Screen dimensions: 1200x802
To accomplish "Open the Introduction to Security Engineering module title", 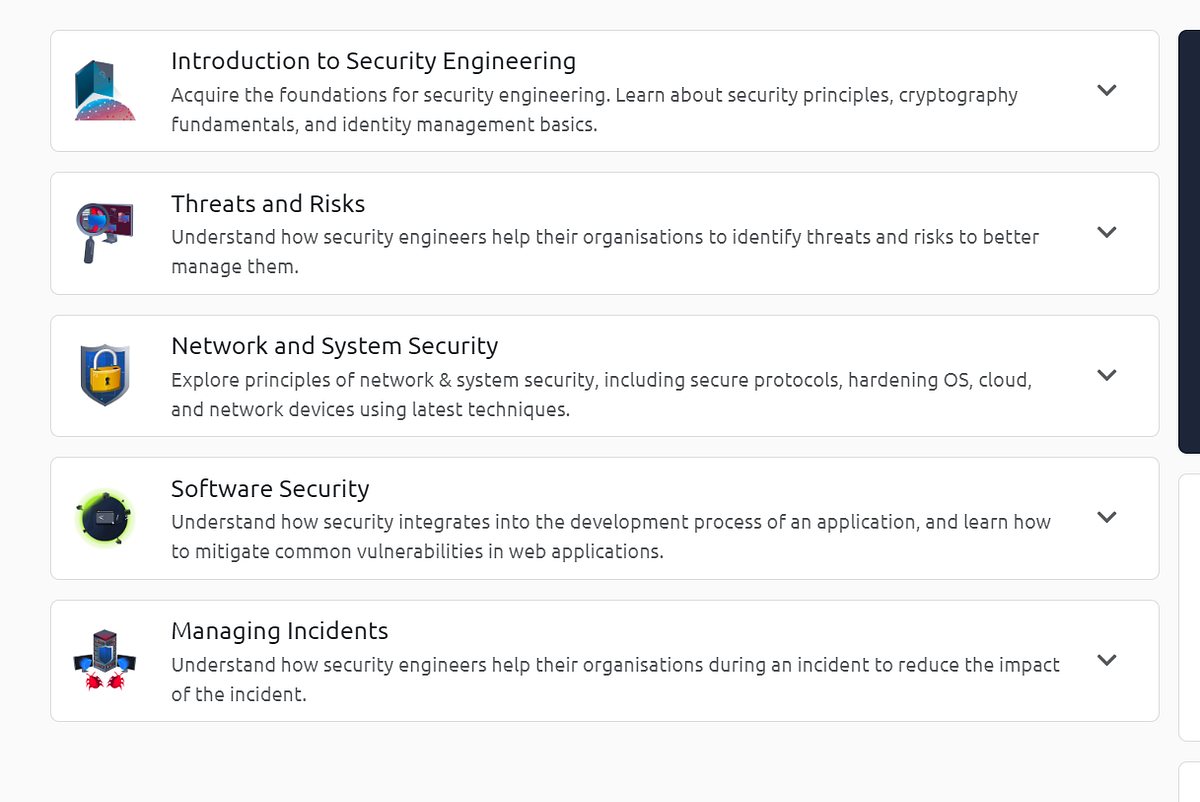I will (x=374, y=61).
